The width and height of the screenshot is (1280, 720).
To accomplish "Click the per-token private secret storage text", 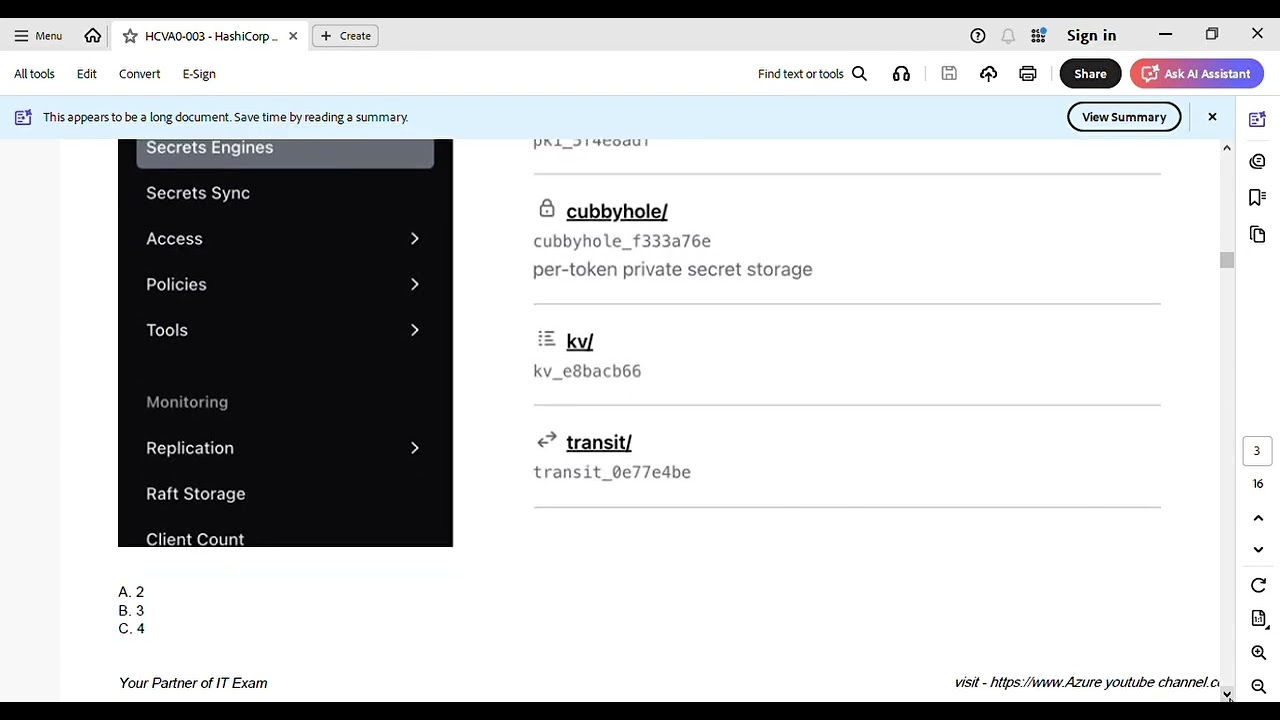I will (x=673, y=269).
